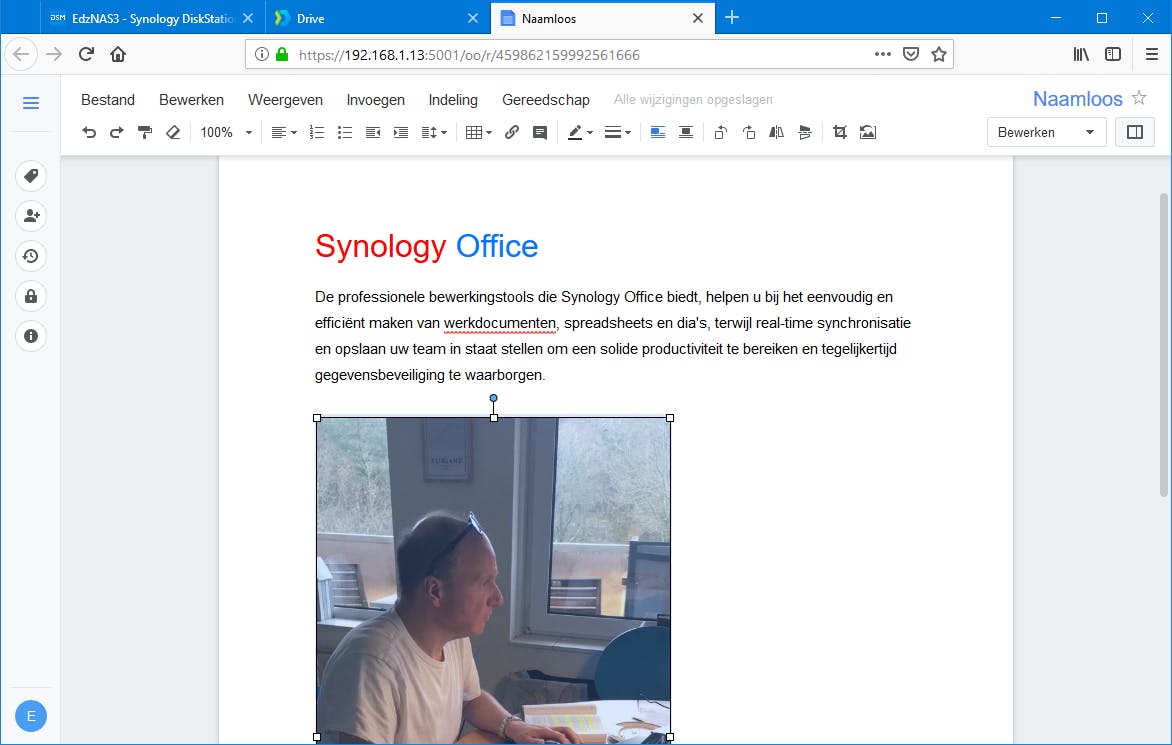1172x745 pixels.
Task: Insert a hyperlink
Action: click(x=512, y=132)
